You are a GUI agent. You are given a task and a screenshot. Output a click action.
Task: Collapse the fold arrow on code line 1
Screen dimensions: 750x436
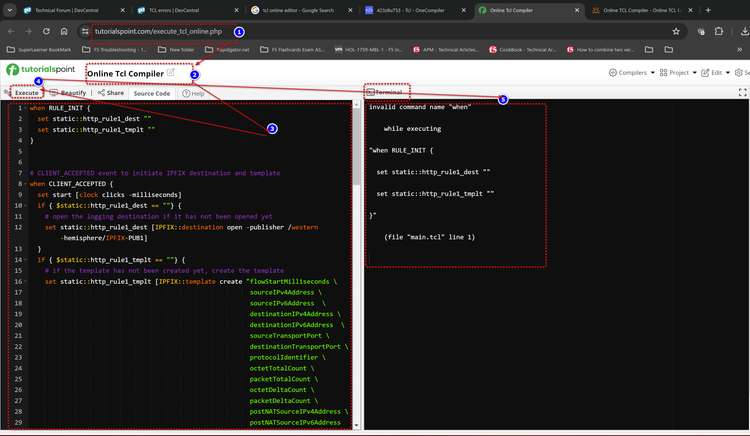pos(25,108)
